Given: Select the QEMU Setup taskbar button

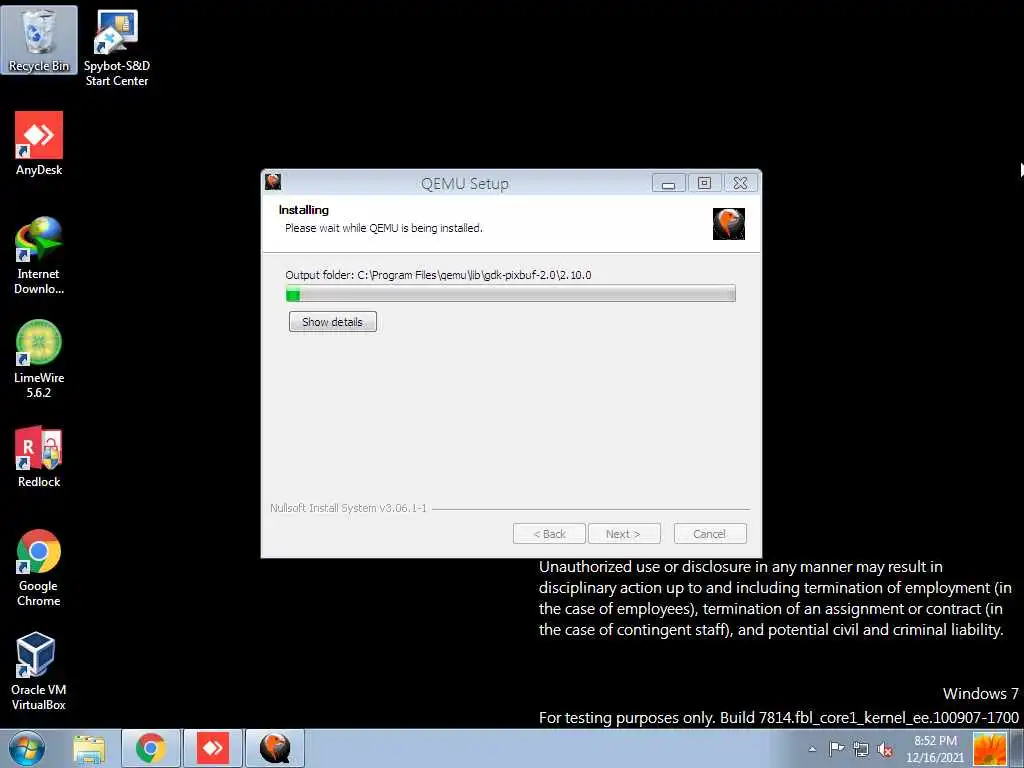Looking at the screenshot, I should point(275,748).
